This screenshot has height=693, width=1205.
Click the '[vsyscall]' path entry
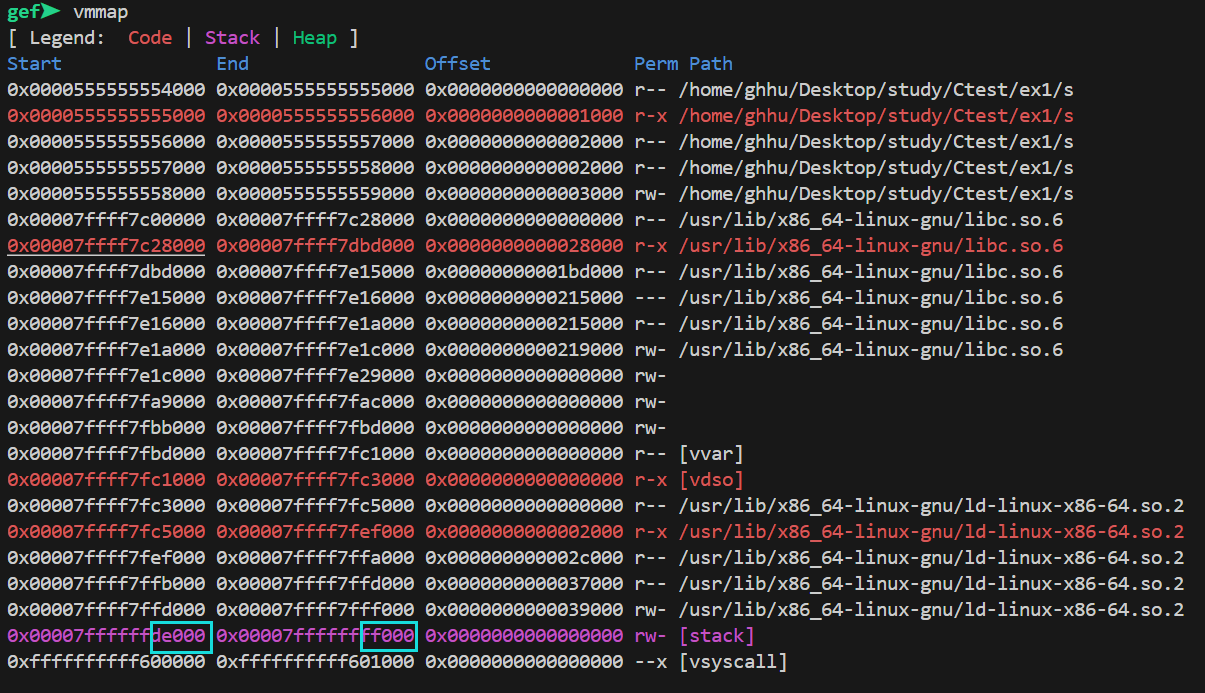733,662
